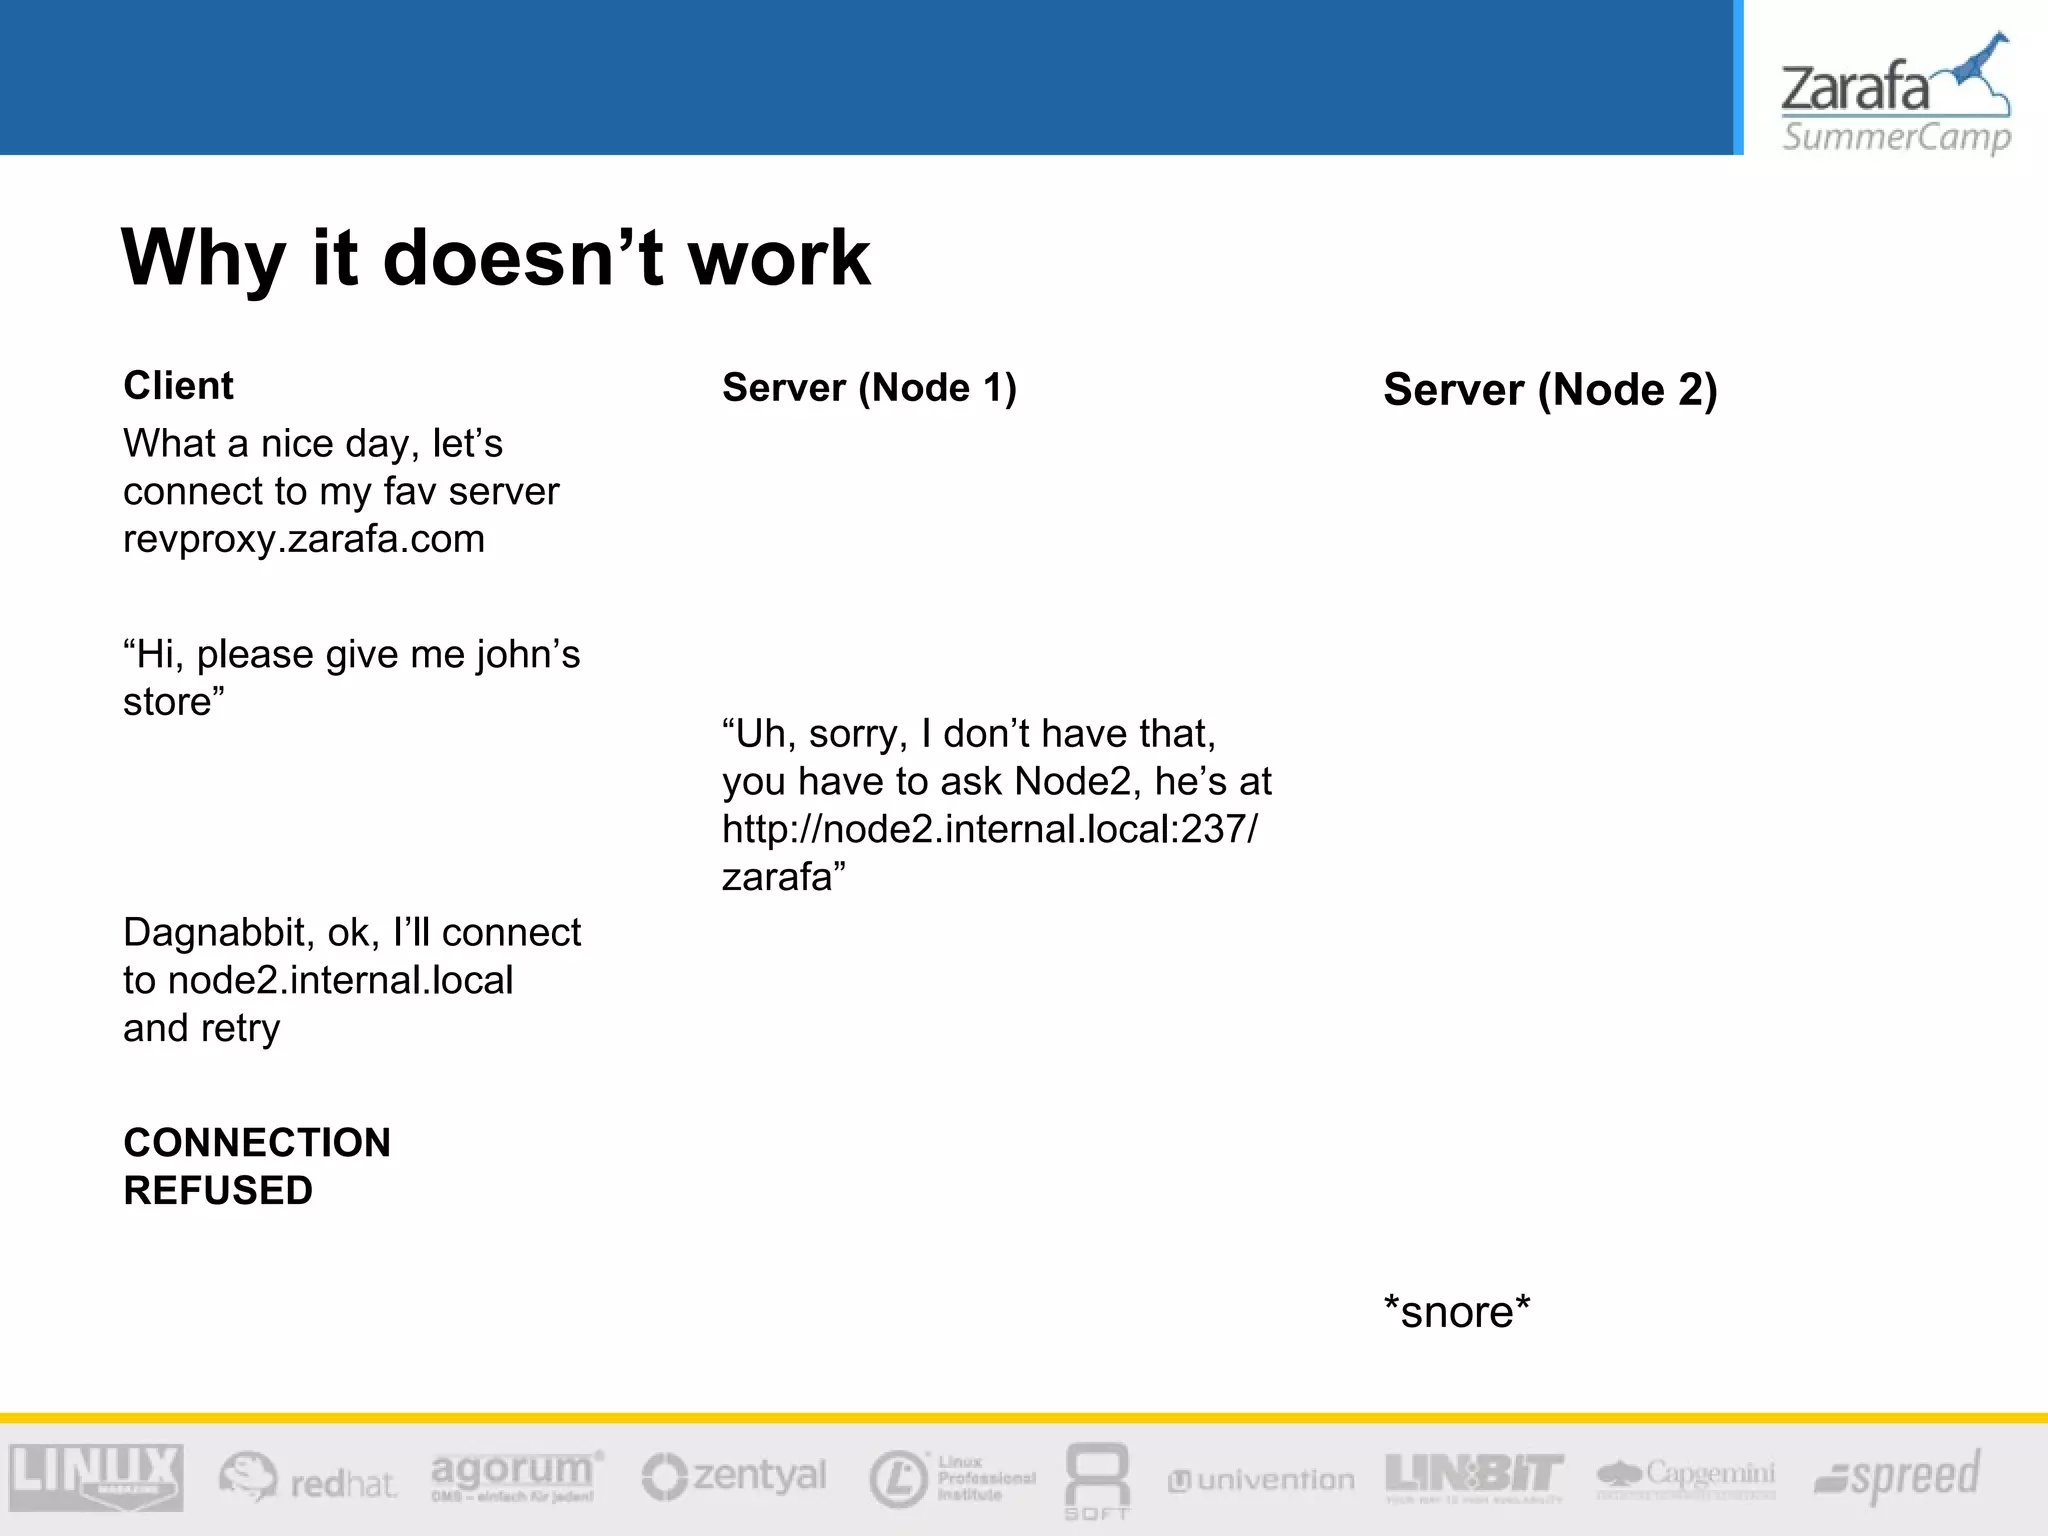Click the LINBIT sponsor logo

coord(1474,1477)
